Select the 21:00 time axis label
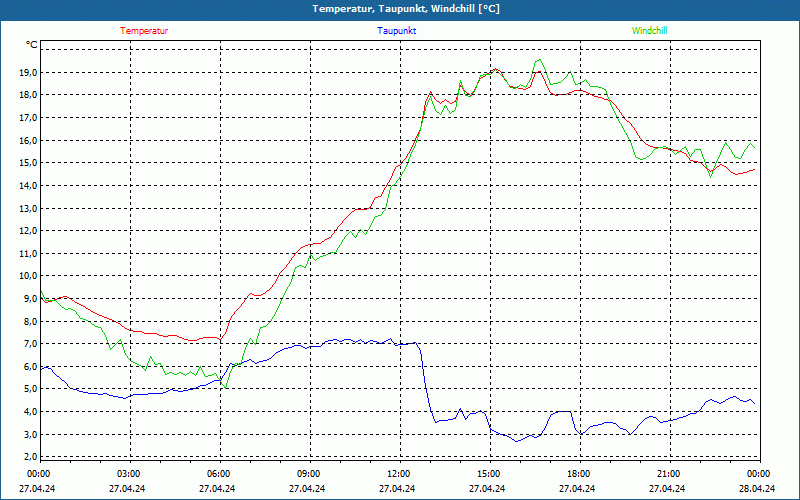800x500 pixels. (x=668, y=474)
